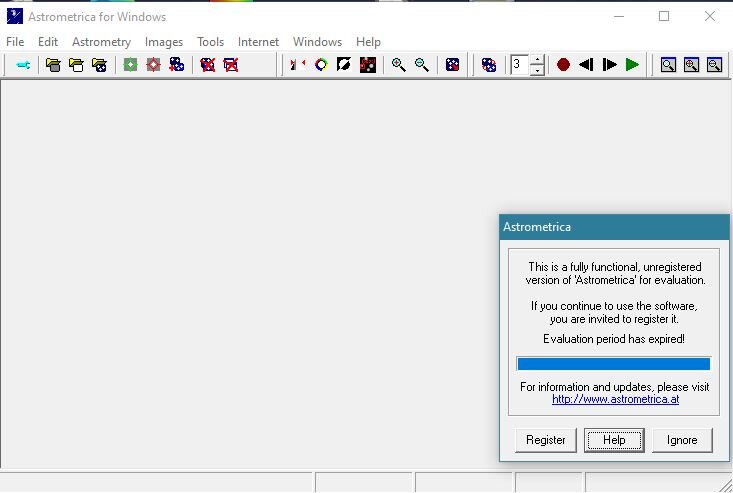Stop blinking with the dark red stop icon
The width and height of the screenshot is (733, 493).
tap(563, 65)
